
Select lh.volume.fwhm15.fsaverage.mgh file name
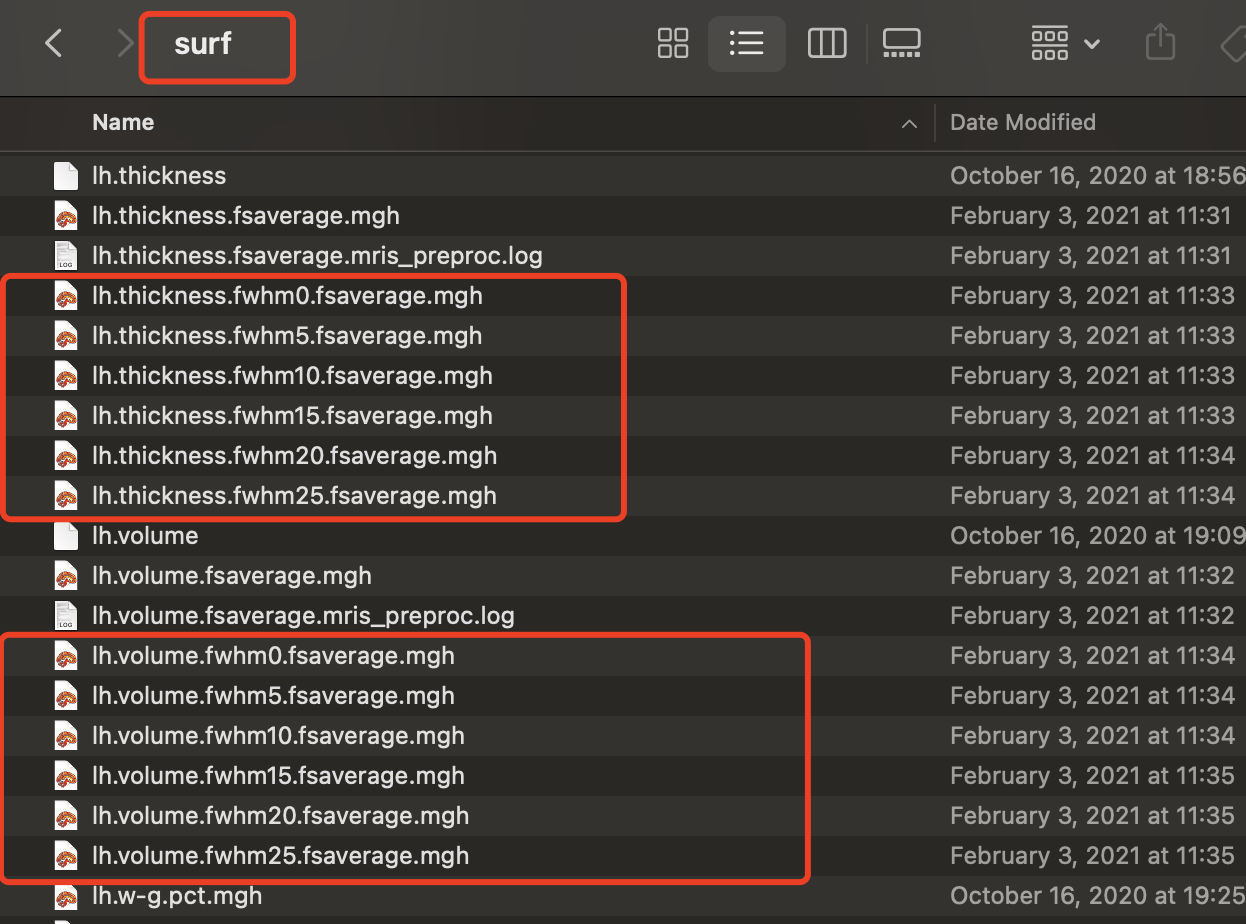(278, 776)
